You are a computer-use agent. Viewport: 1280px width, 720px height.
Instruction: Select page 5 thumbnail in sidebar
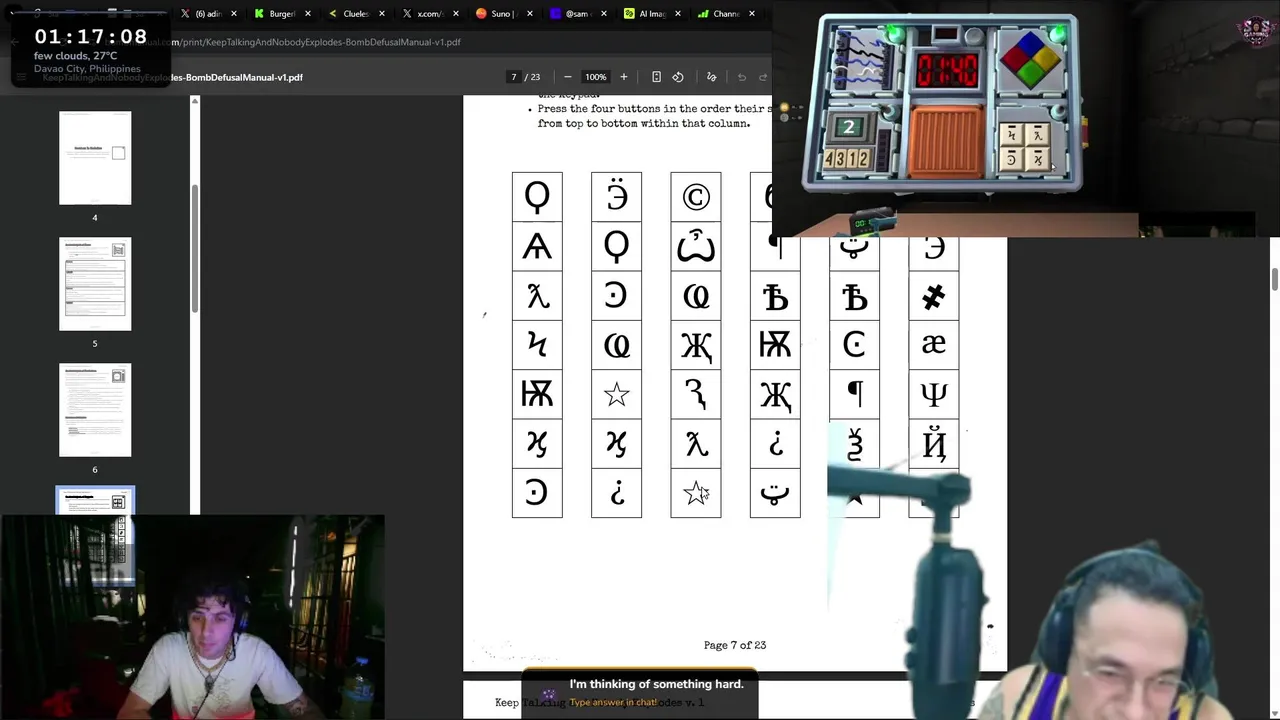[x=95, y=284]
